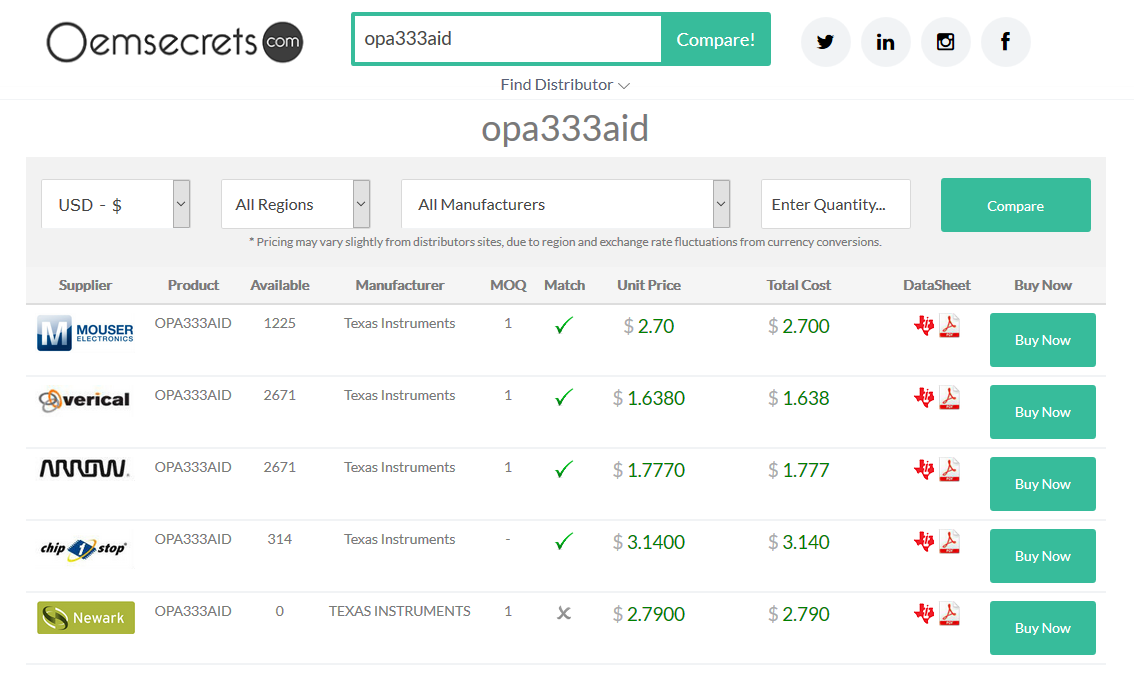Sort by Product column header
1134x677 pixels.
click(x=193, y=285)
